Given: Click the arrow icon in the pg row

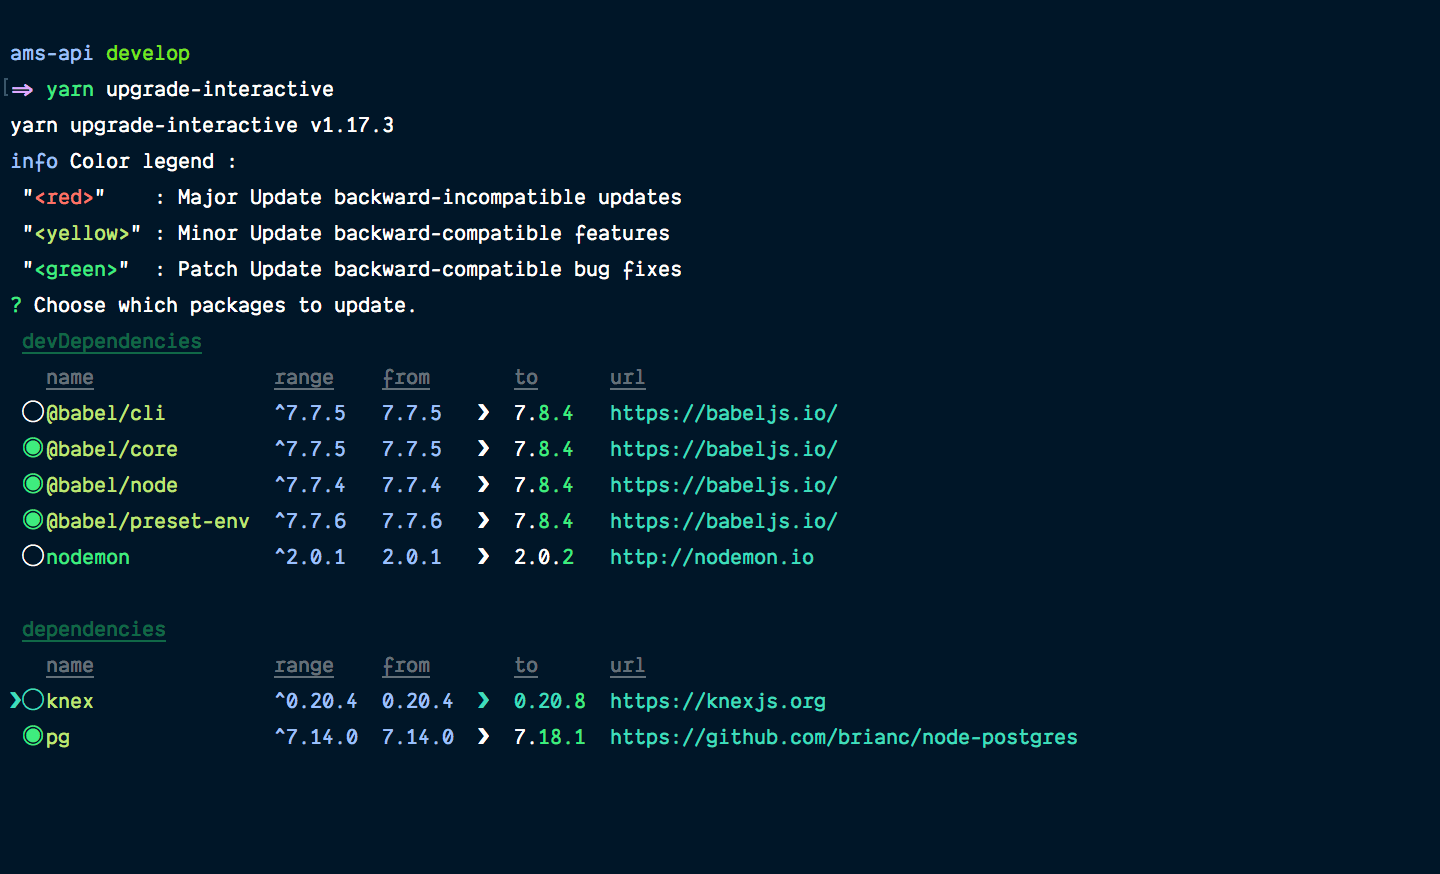Looking at the screenshot, I should (484, 737).
